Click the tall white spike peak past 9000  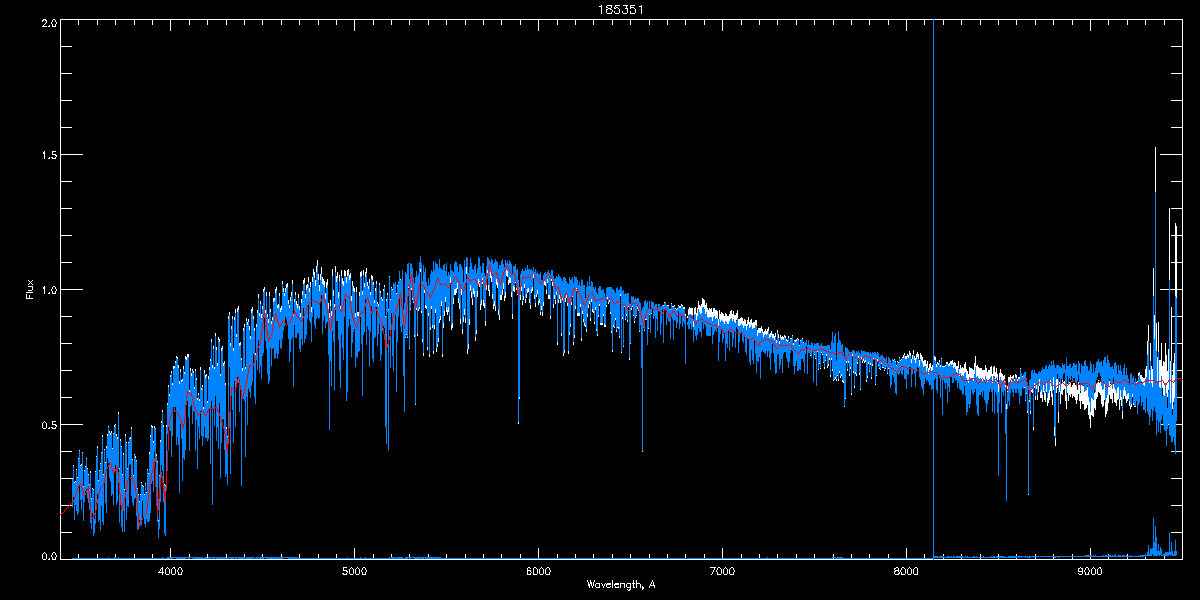coord(1155,149)
